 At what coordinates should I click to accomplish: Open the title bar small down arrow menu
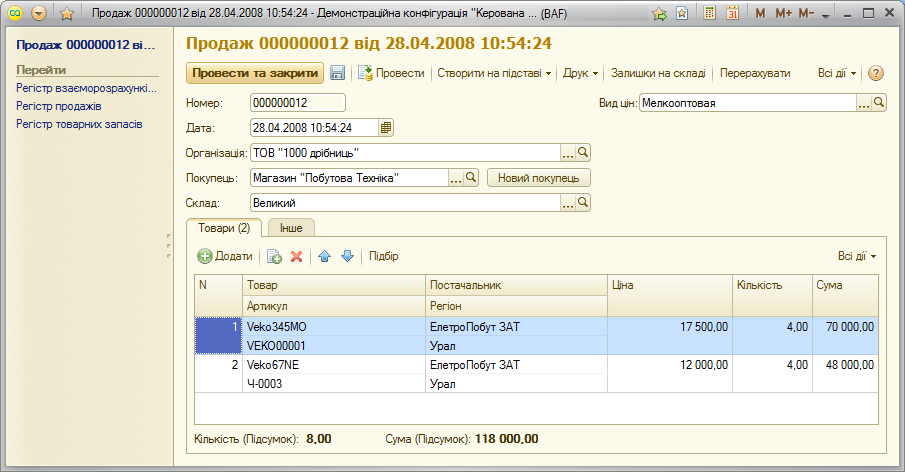coord(826,15)
